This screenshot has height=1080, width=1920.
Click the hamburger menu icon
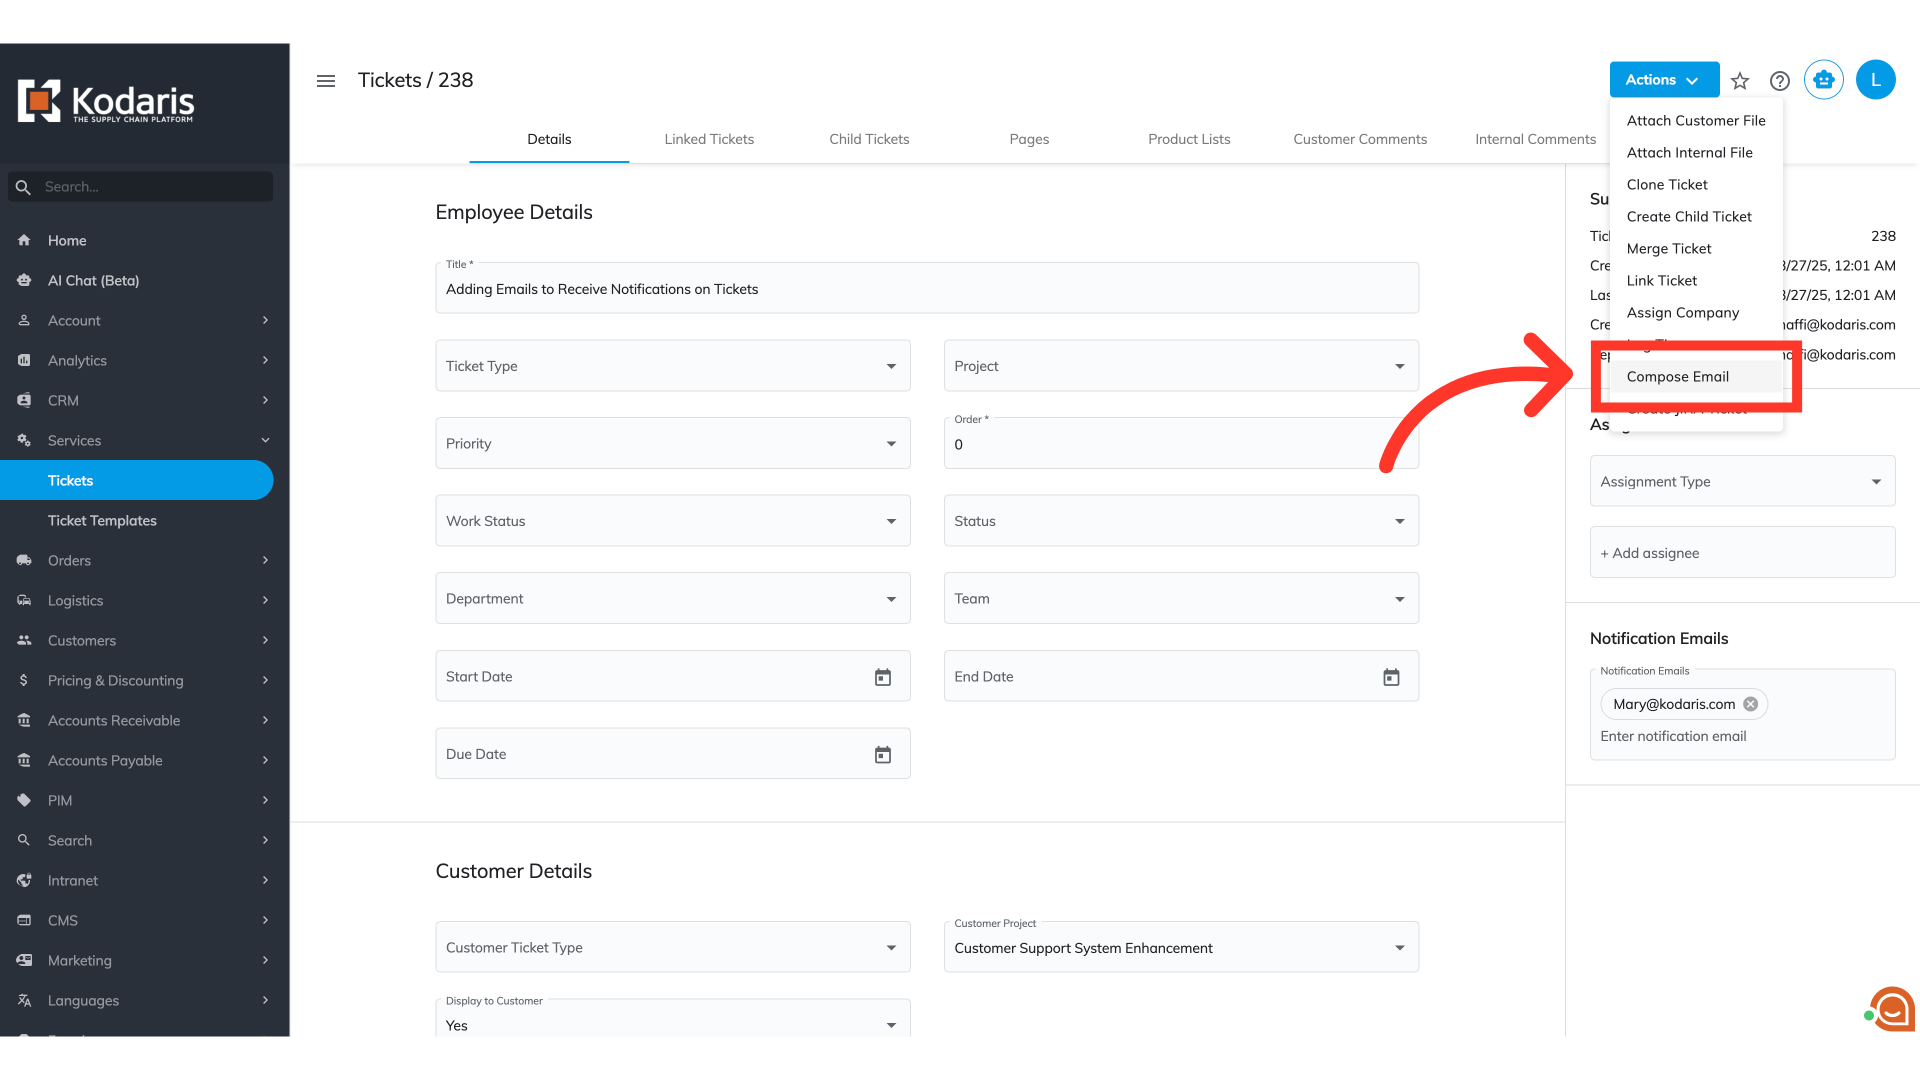coord(326,81)
